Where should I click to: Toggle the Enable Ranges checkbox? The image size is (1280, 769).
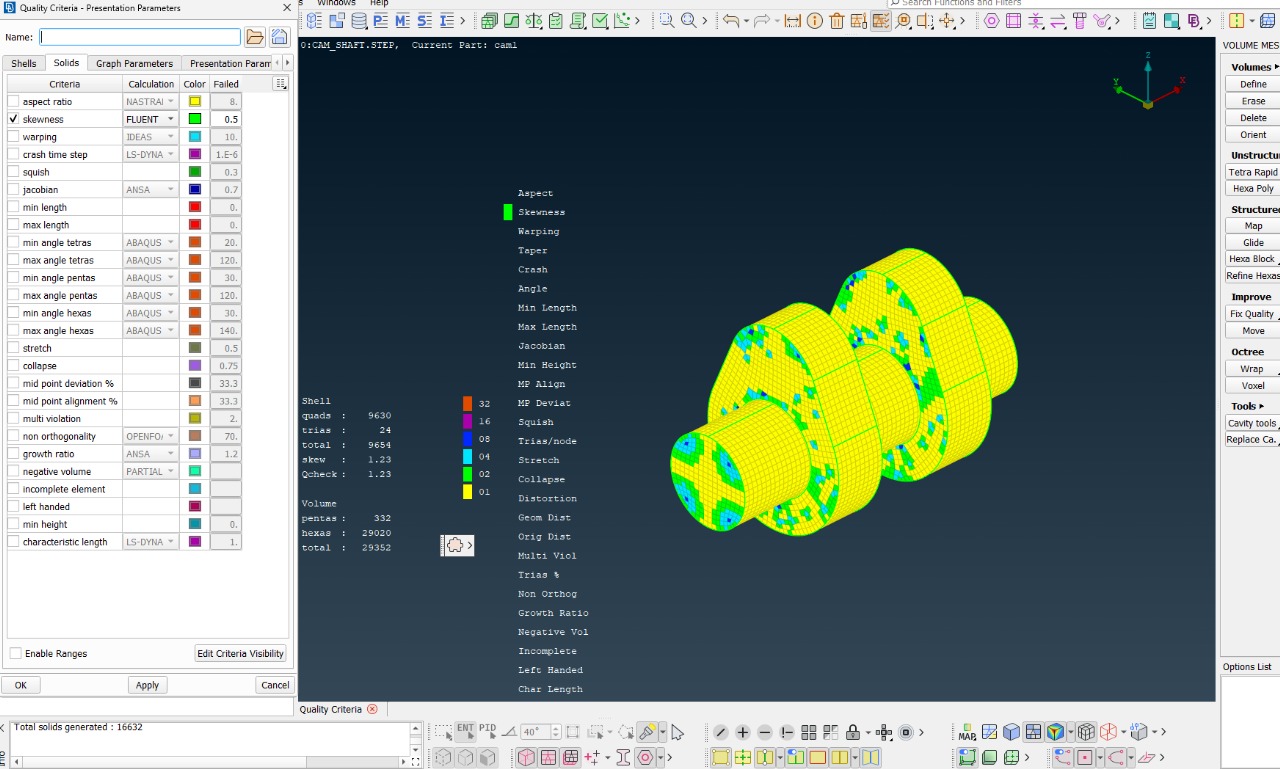click(16, 653)
